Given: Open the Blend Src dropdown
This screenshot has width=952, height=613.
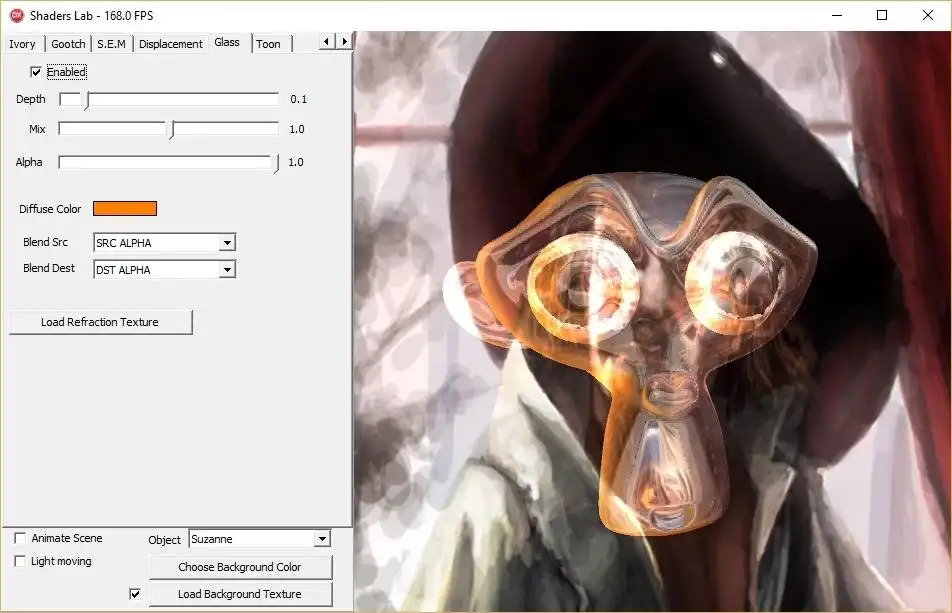Looking at the screenshot, I should click(227, 243).
